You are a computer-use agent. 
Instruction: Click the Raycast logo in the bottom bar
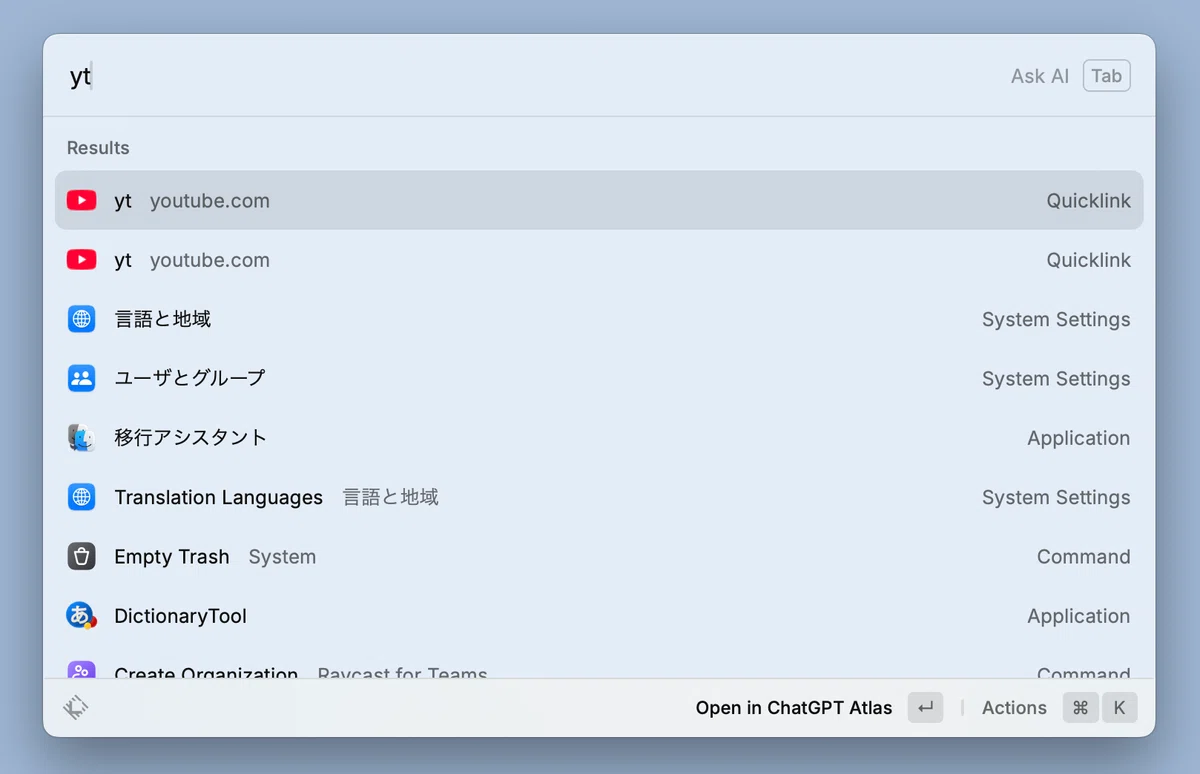pos(76,708)
